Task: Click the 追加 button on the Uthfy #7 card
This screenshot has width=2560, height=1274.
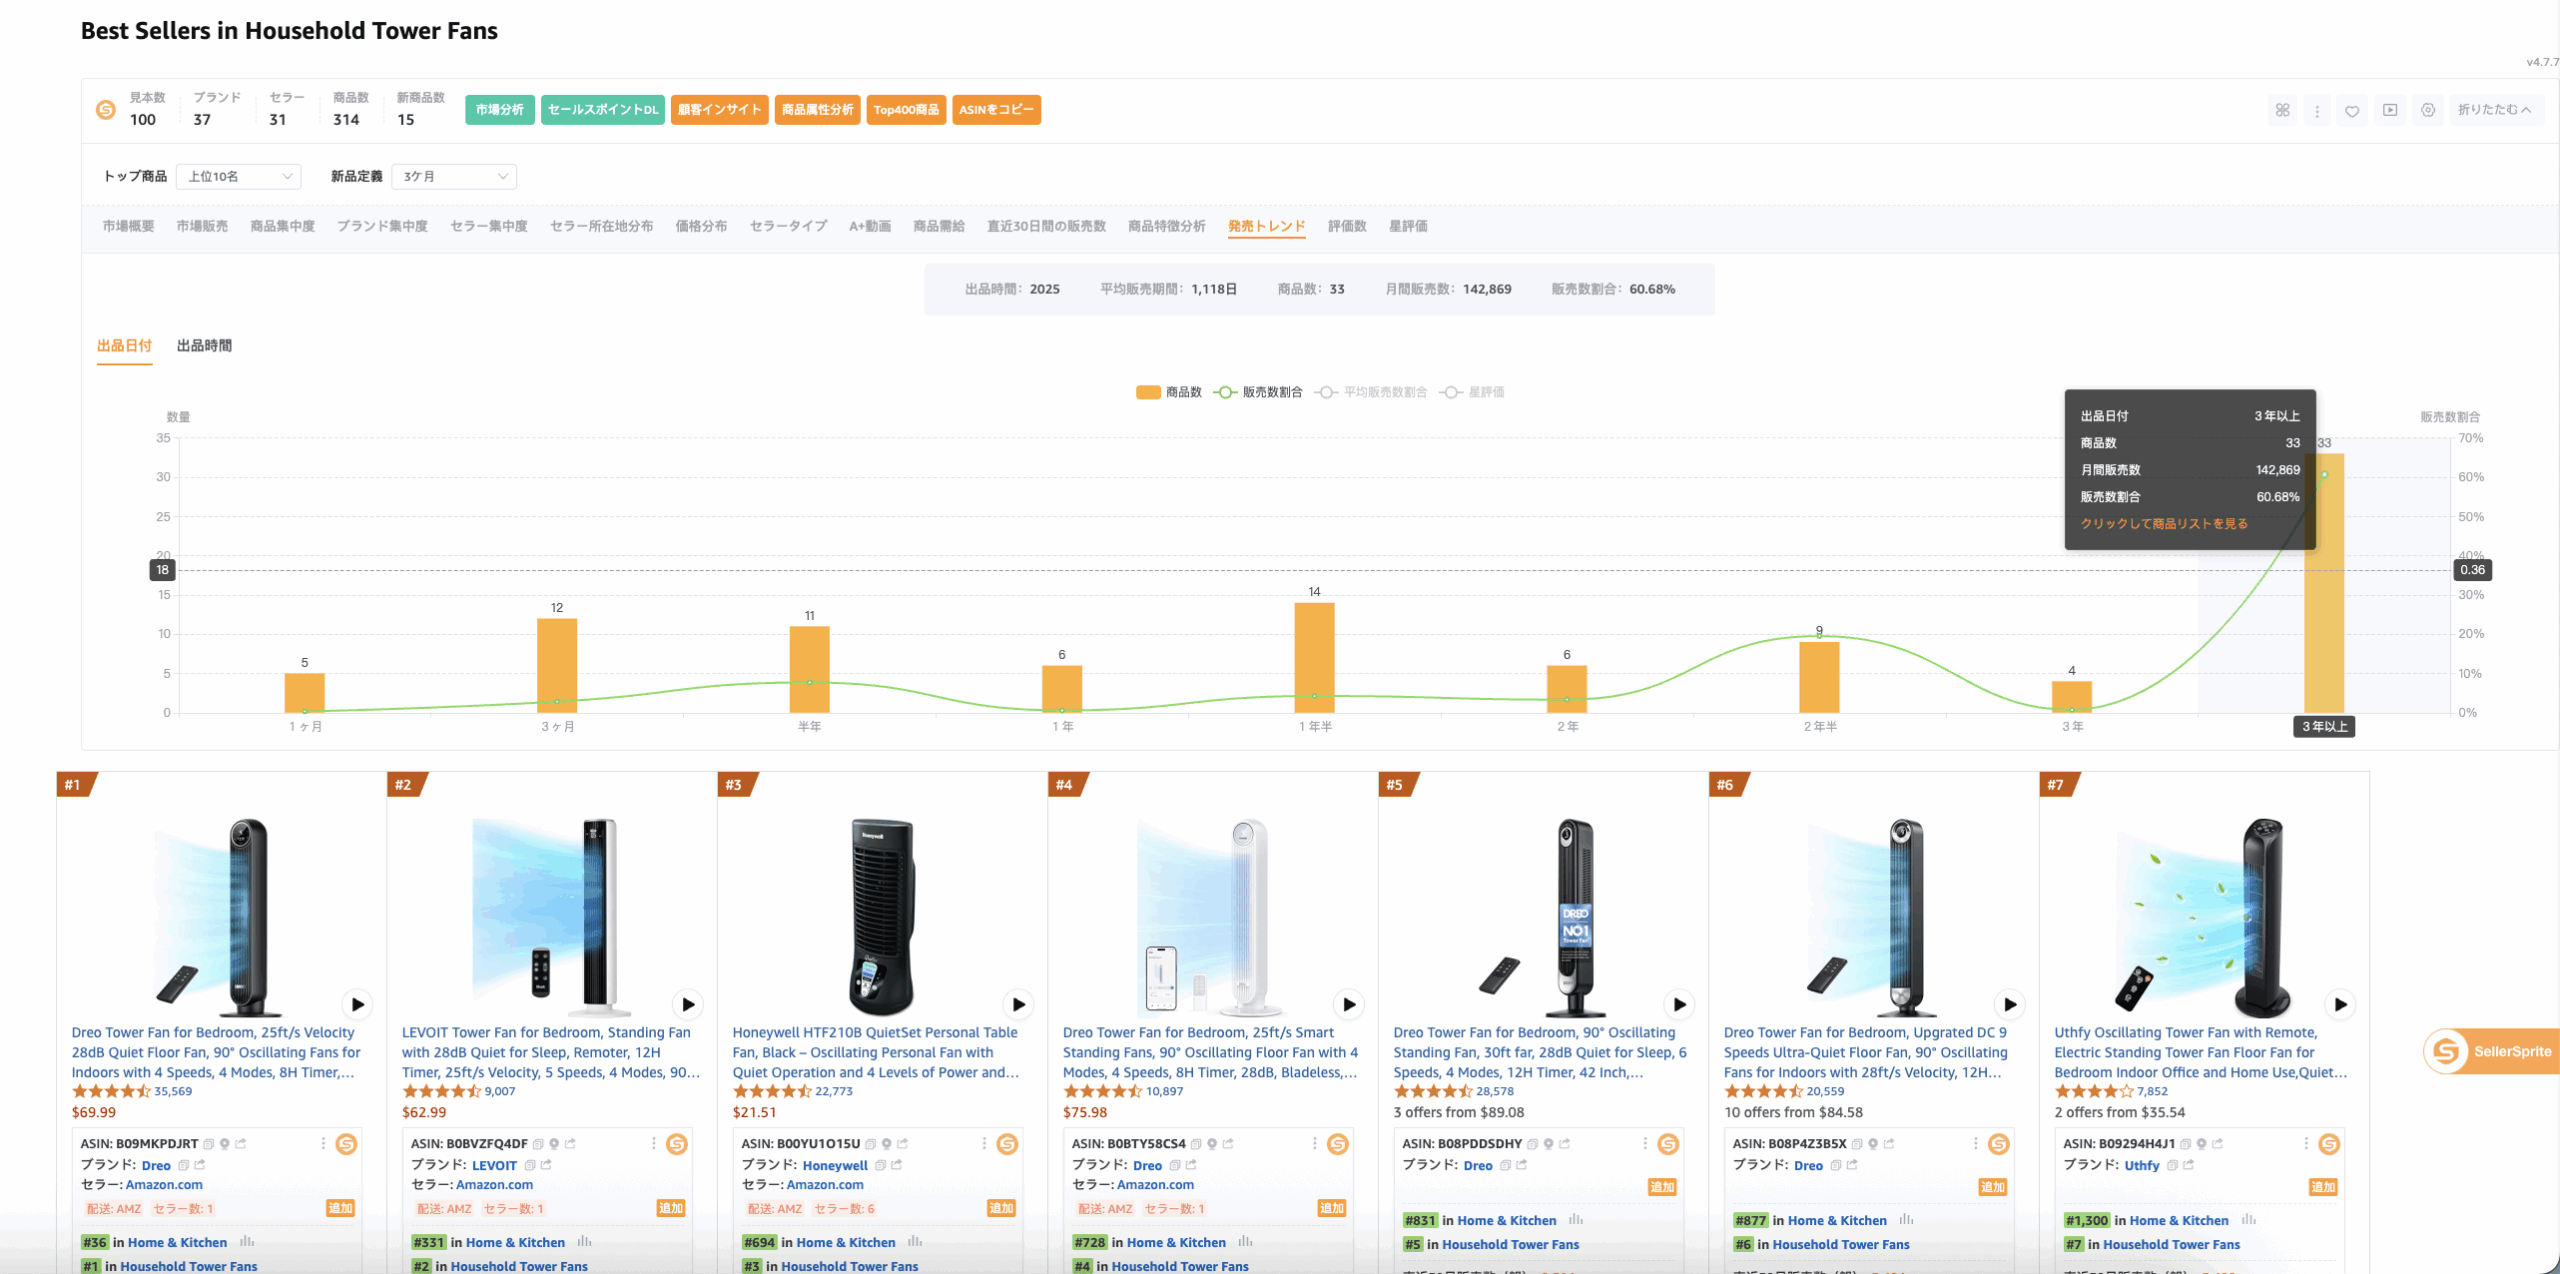Action: (x=2322, y=1187)
